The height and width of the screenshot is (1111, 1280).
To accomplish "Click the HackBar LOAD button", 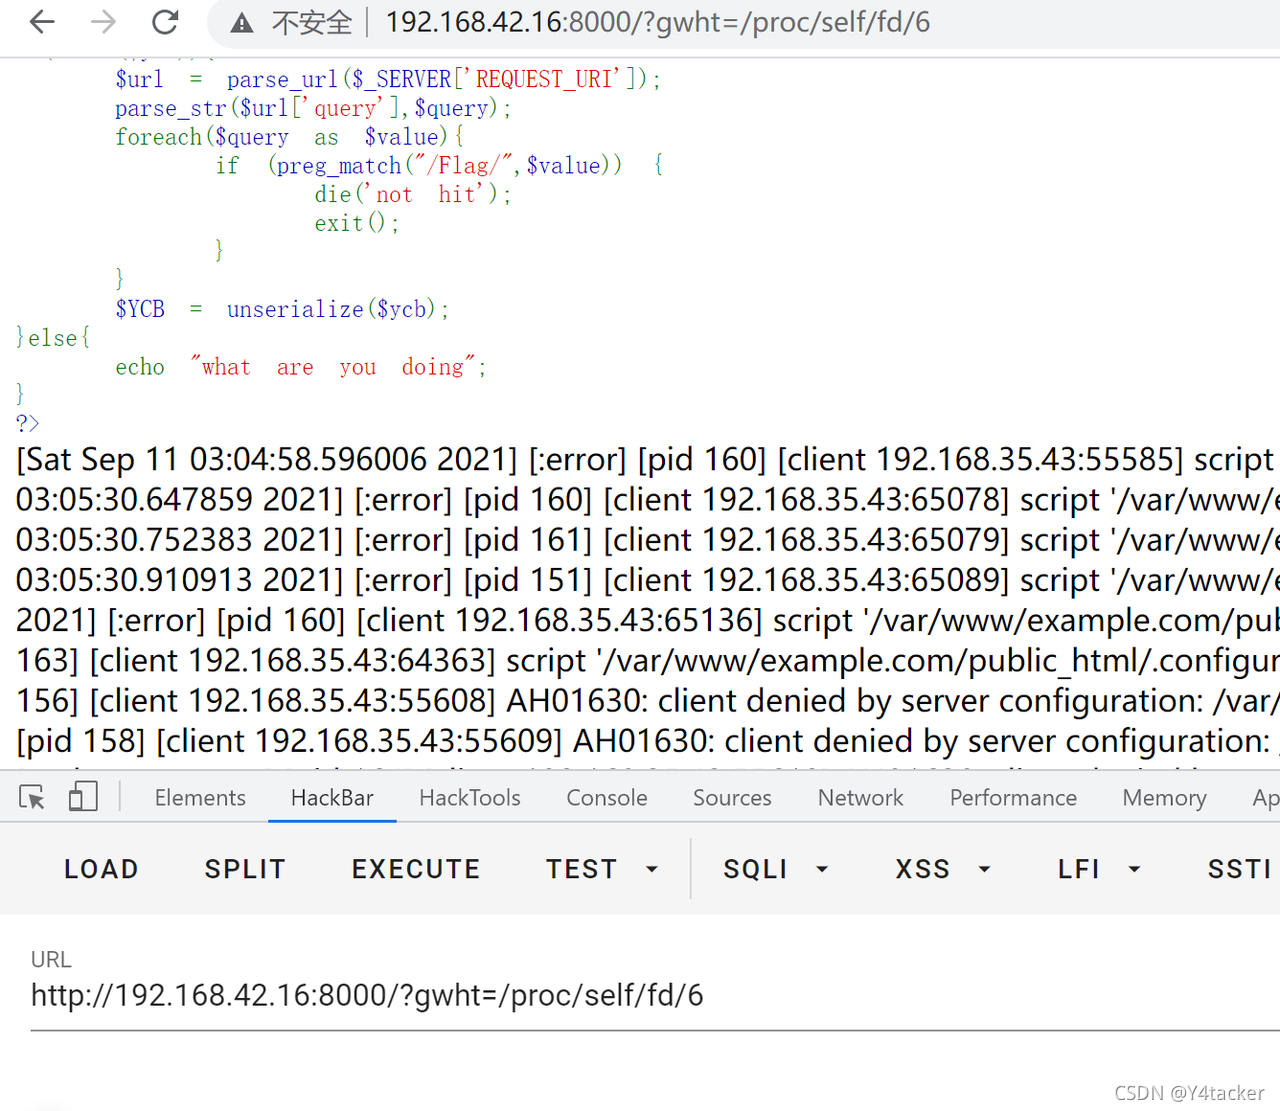I will click(101, 869).
